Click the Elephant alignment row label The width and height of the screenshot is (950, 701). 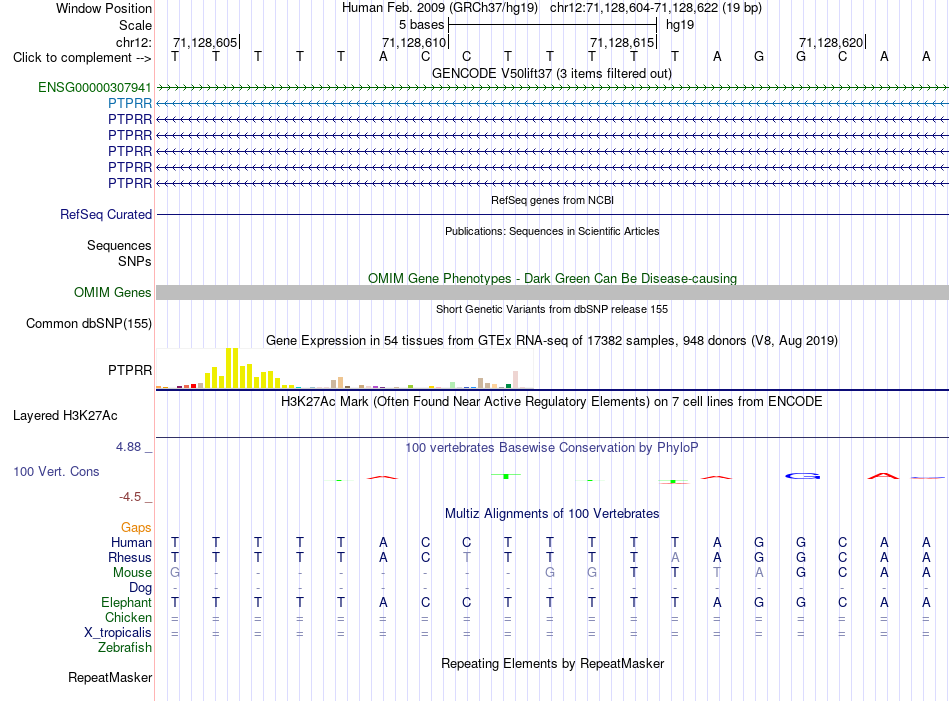(x=127, y=602)
